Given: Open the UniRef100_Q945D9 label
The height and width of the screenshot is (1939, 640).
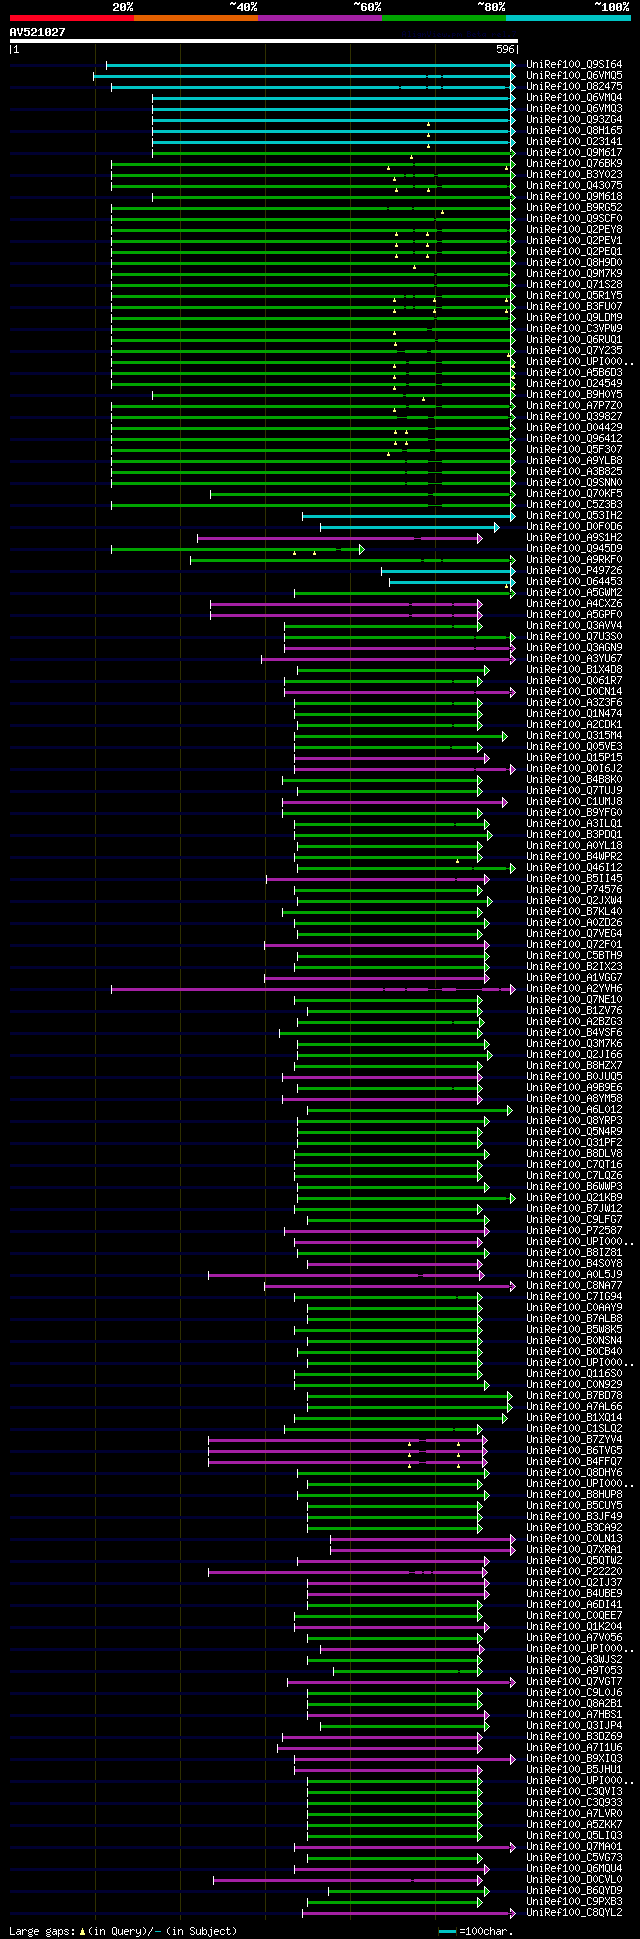Looking at the screenshot, I should (x=574, y=549).
